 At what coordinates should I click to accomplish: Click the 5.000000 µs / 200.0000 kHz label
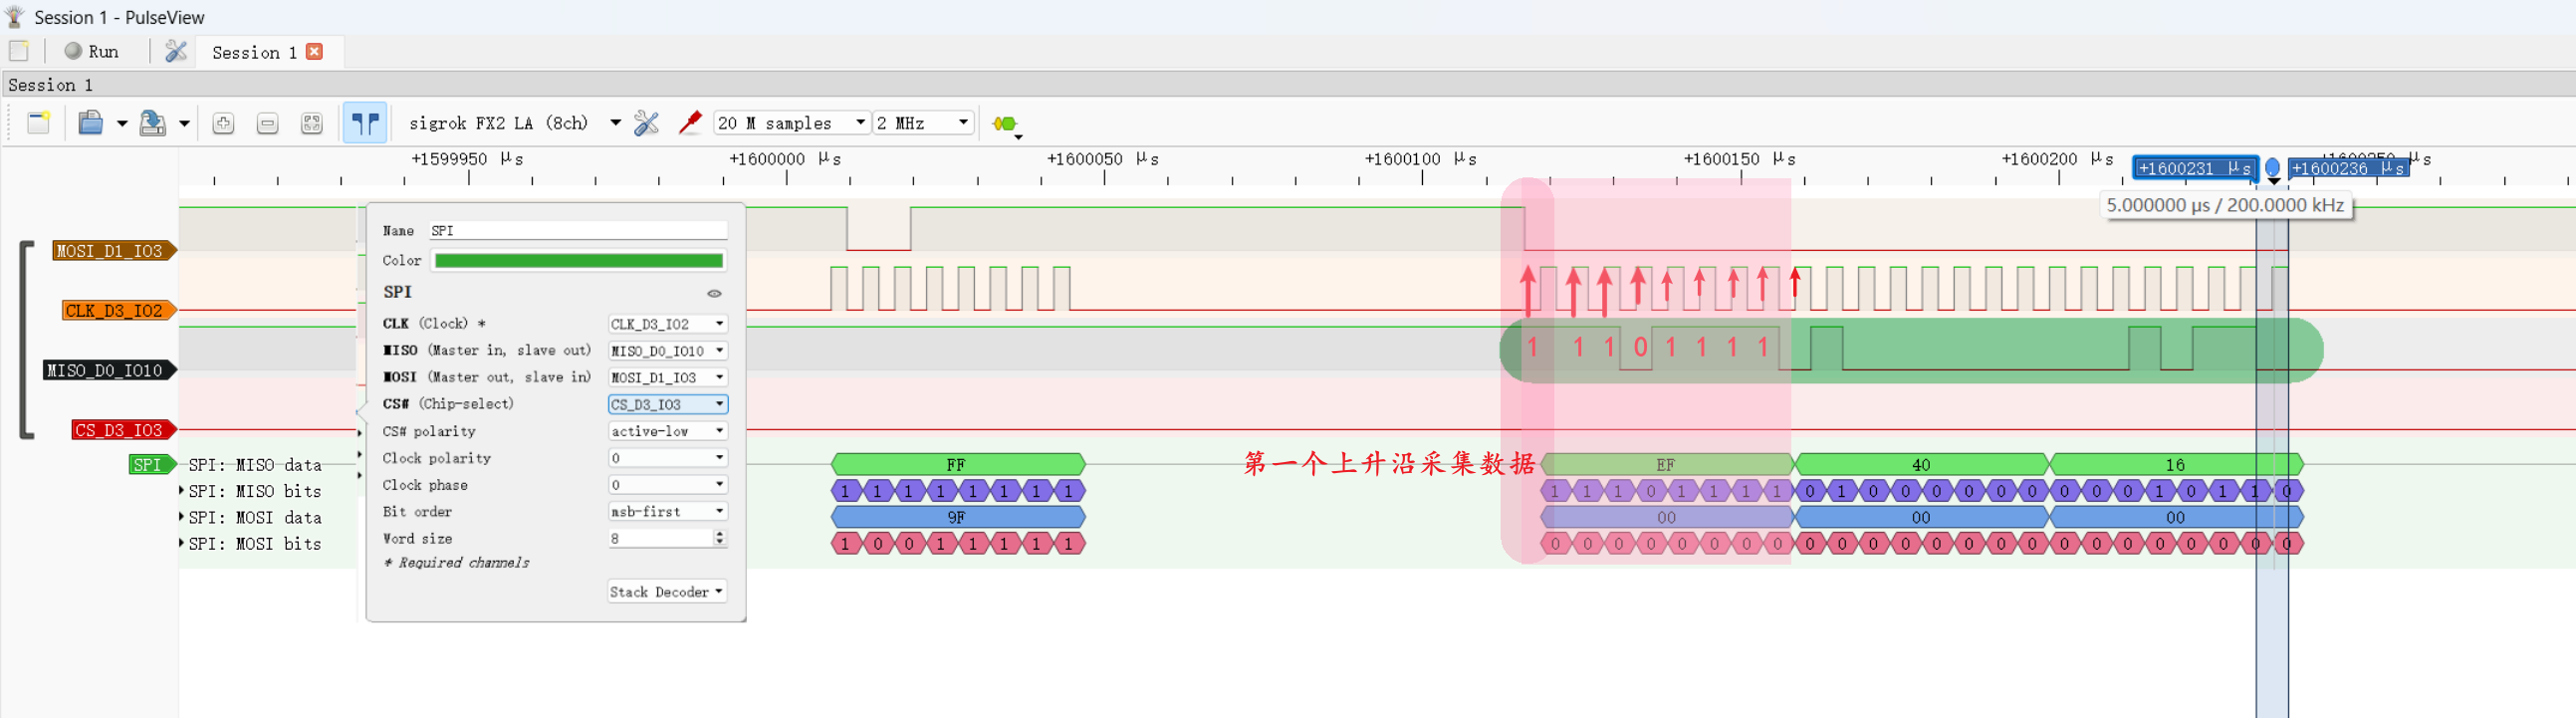tap(2225, 205)
